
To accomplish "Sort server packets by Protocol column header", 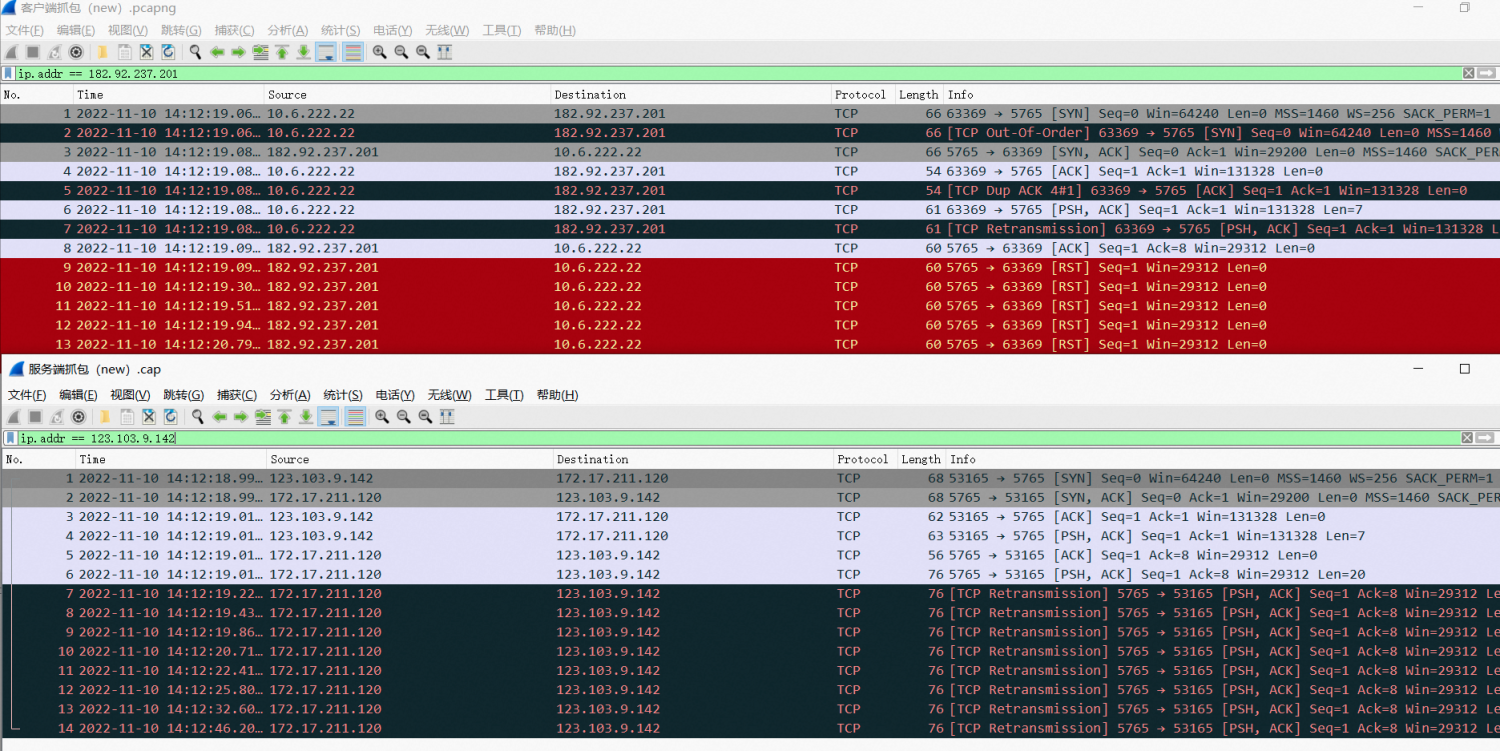I will 864,460.
